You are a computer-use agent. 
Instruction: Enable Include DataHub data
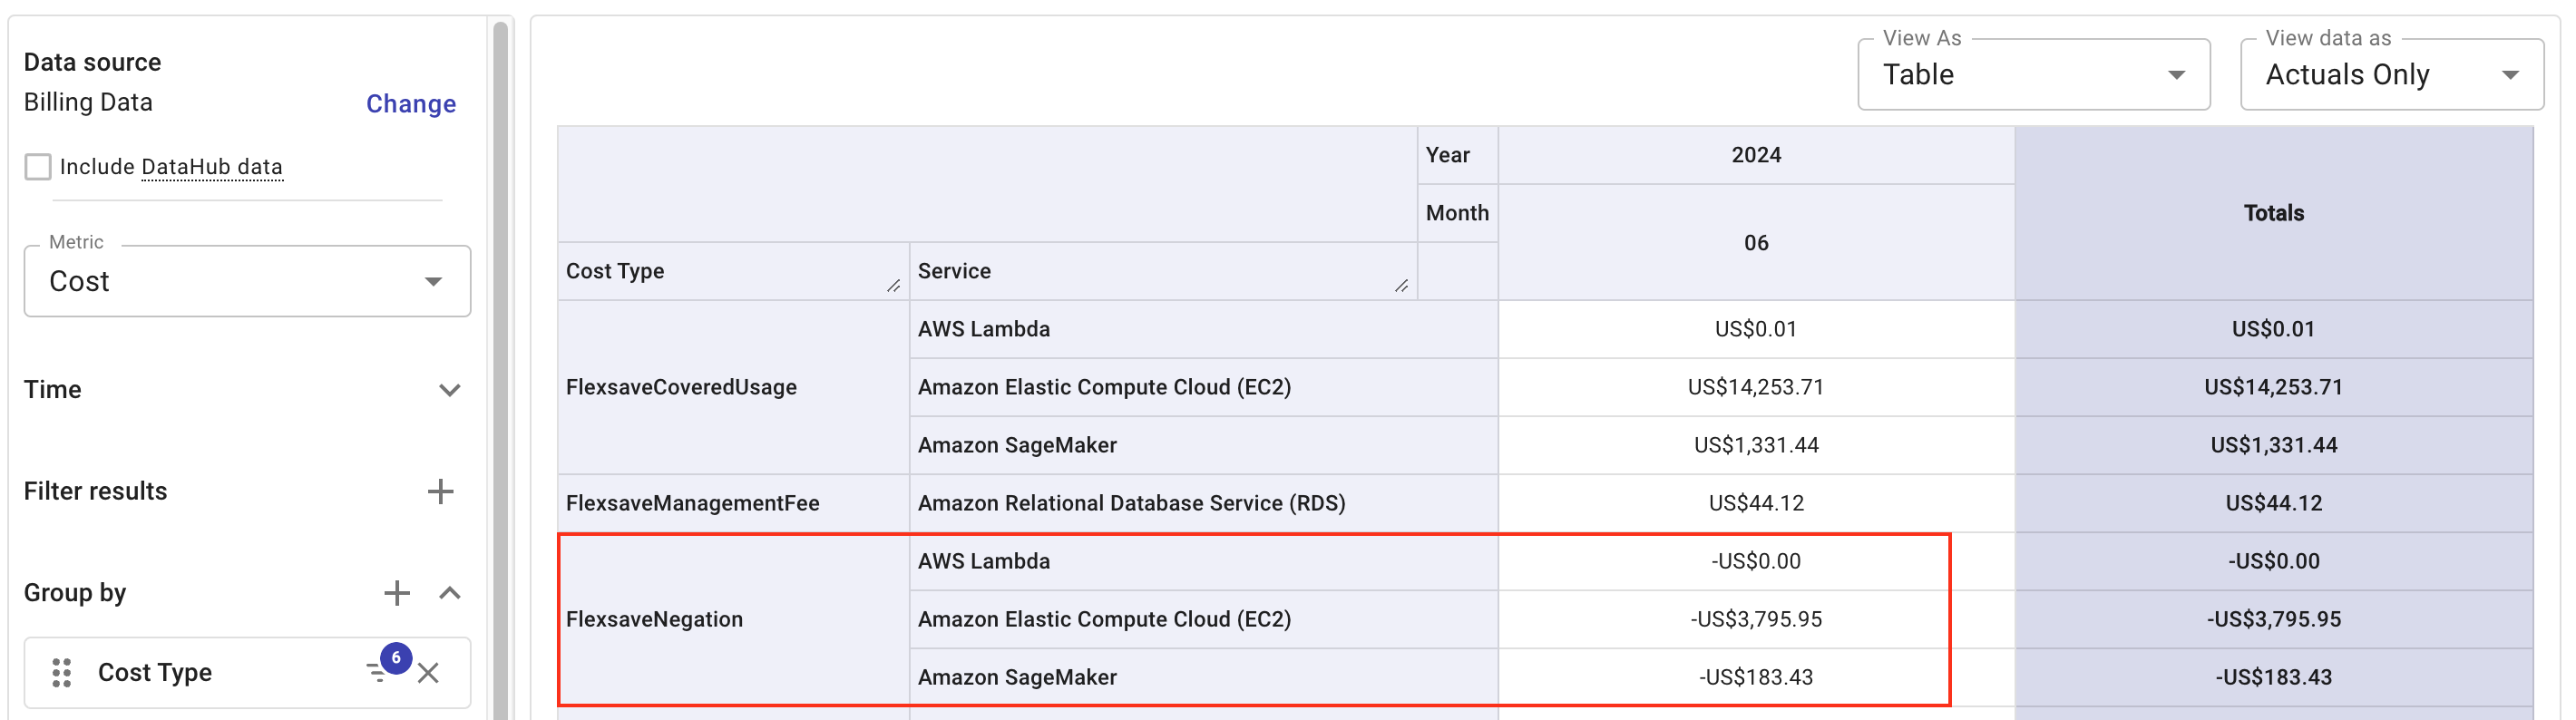pos(38,166)
